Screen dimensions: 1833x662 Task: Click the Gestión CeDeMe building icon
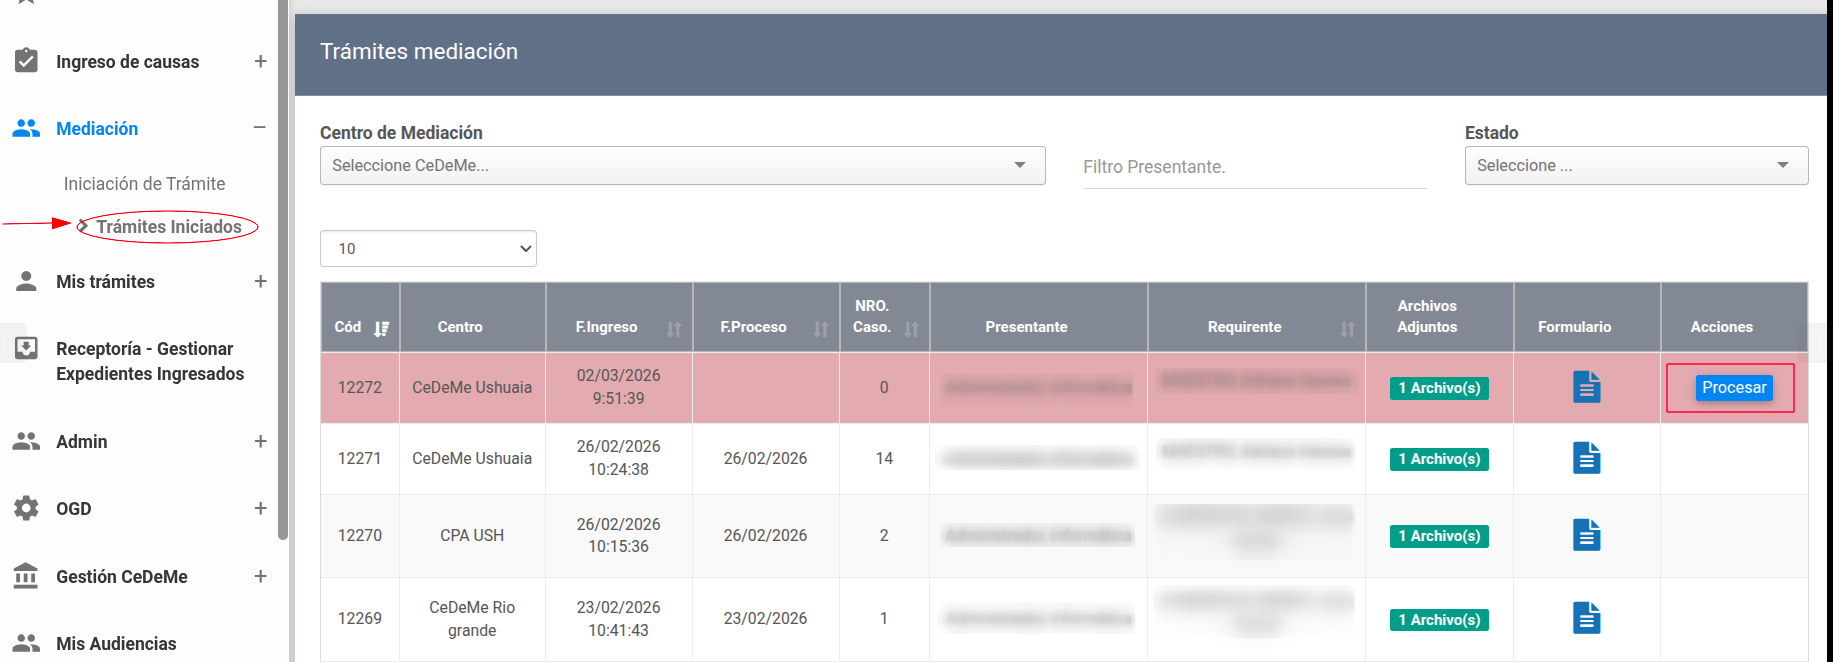click(26, 576)
